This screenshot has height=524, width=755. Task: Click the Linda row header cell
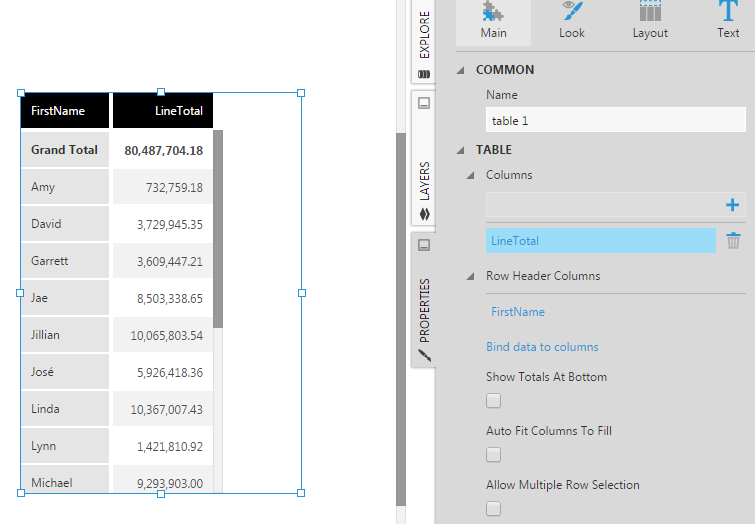pyautogui.click(x=65, y=409)
